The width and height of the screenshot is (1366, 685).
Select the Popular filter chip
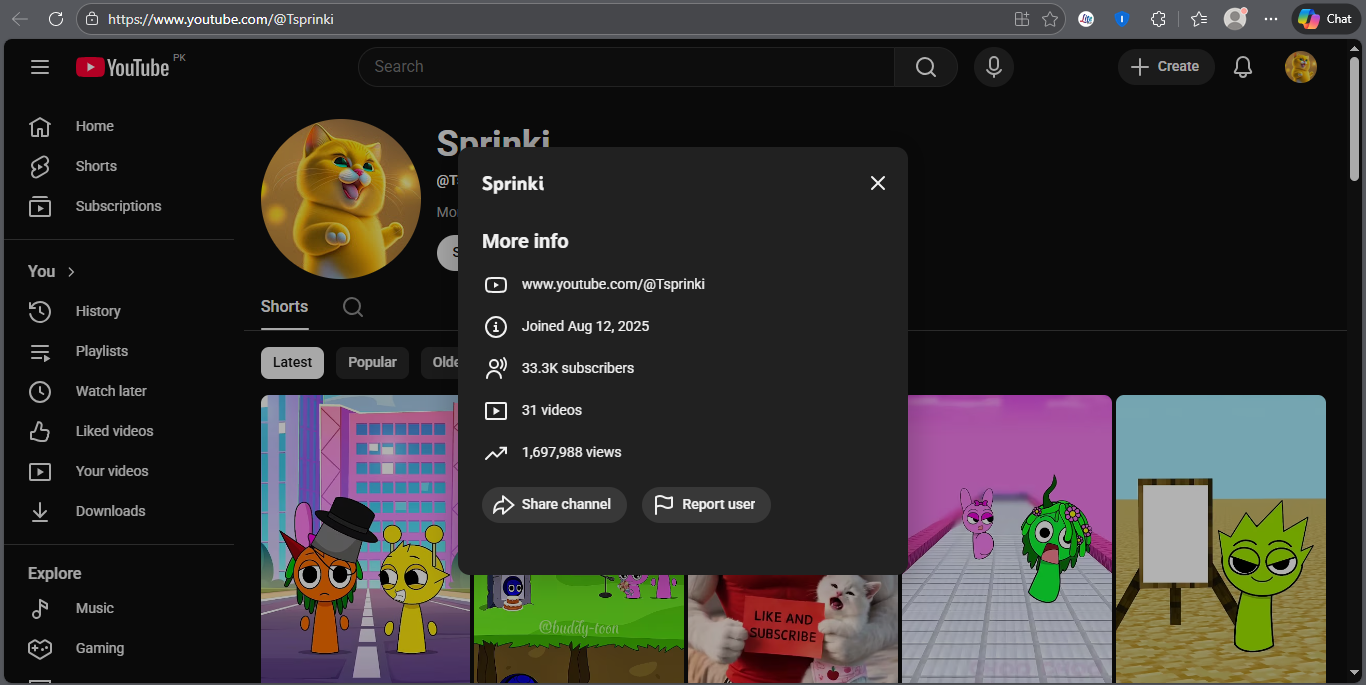(372, 363)
